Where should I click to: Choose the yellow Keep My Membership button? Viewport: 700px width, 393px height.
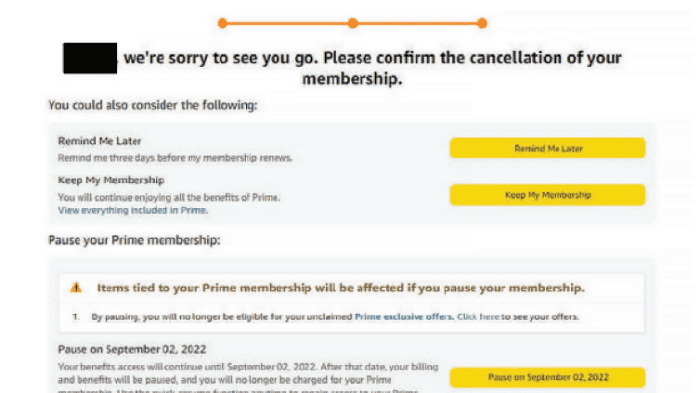click(547, 195)
